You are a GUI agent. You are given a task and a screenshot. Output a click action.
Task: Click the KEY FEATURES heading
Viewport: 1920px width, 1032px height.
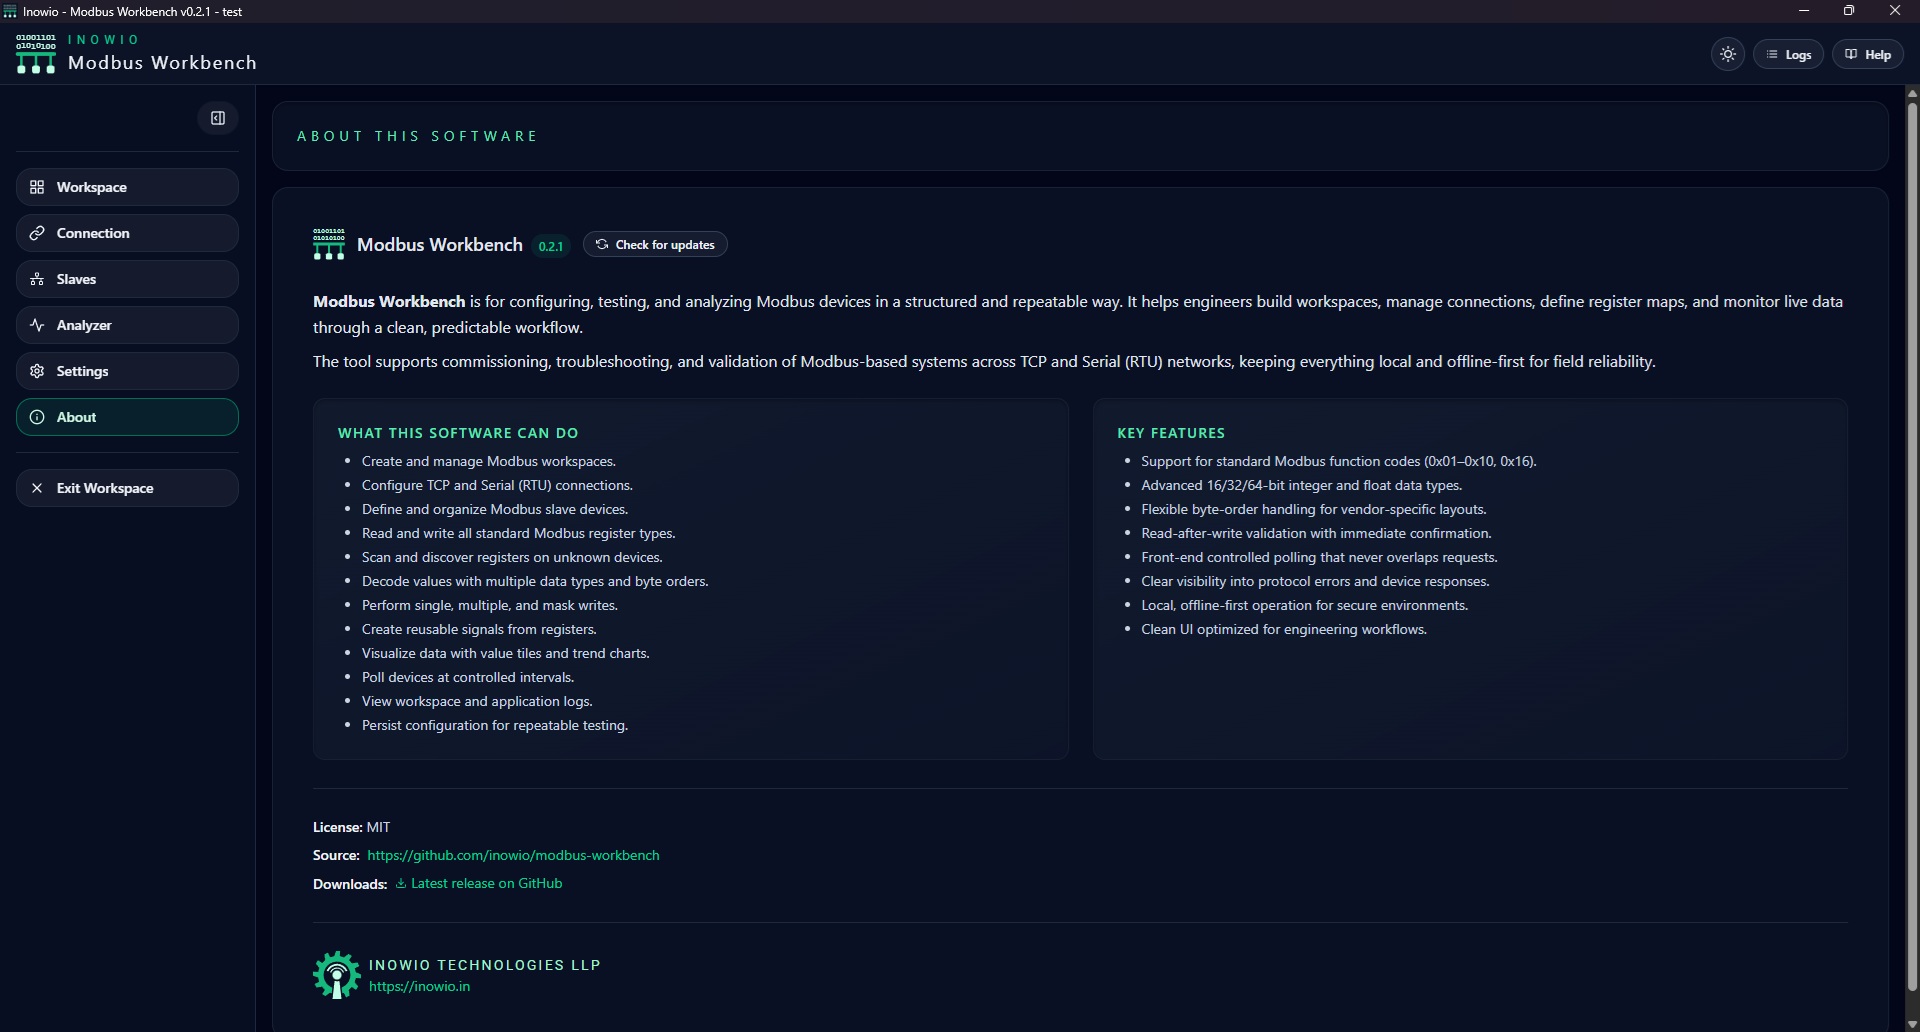click(x=1171, y=433)
